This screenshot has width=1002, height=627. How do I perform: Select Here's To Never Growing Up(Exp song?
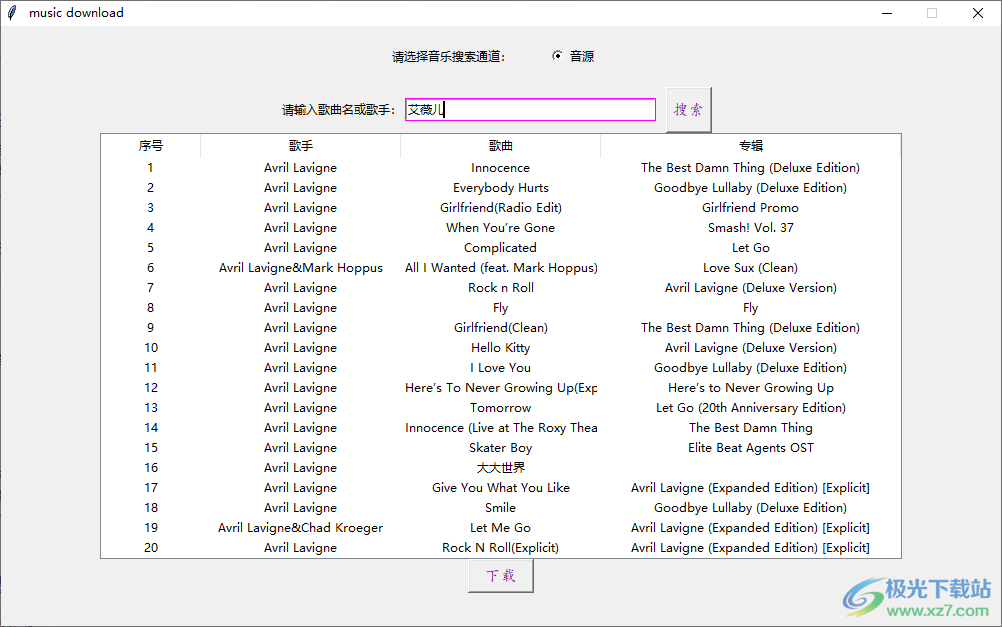(501, 388)
